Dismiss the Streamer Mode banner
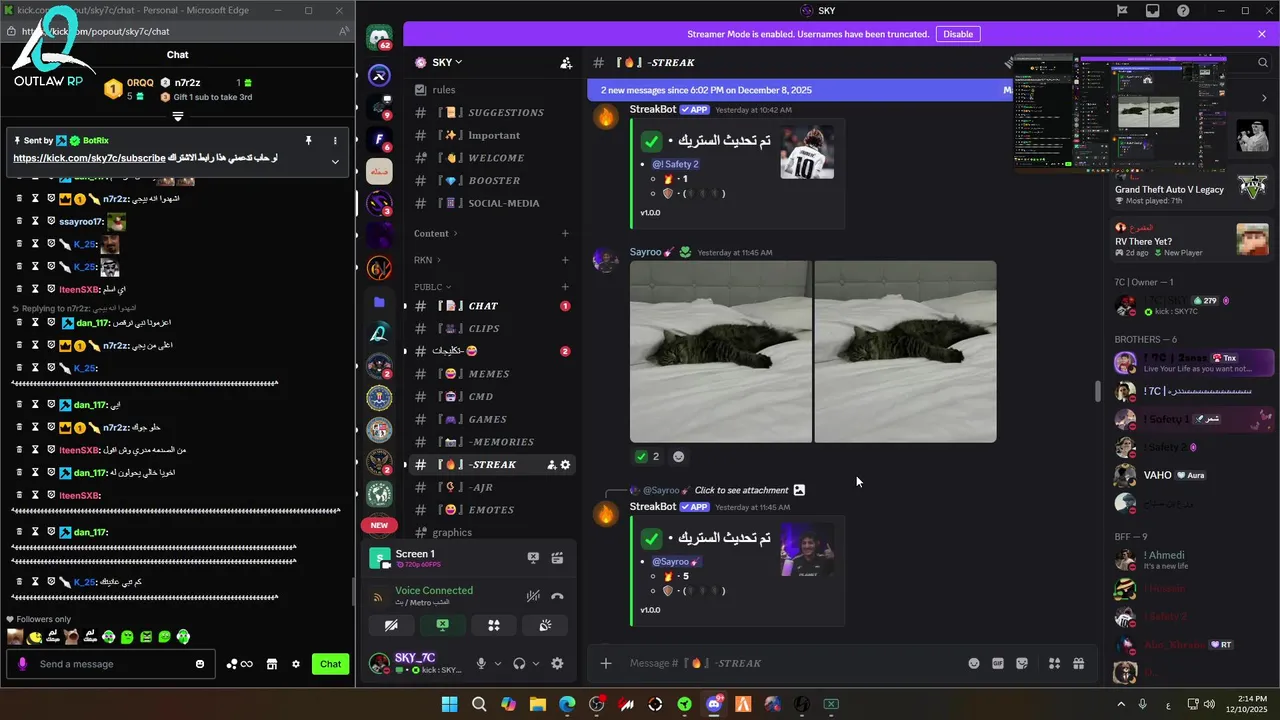The width and height of the screenshot is (1280, 720). tap(1262, 34)
